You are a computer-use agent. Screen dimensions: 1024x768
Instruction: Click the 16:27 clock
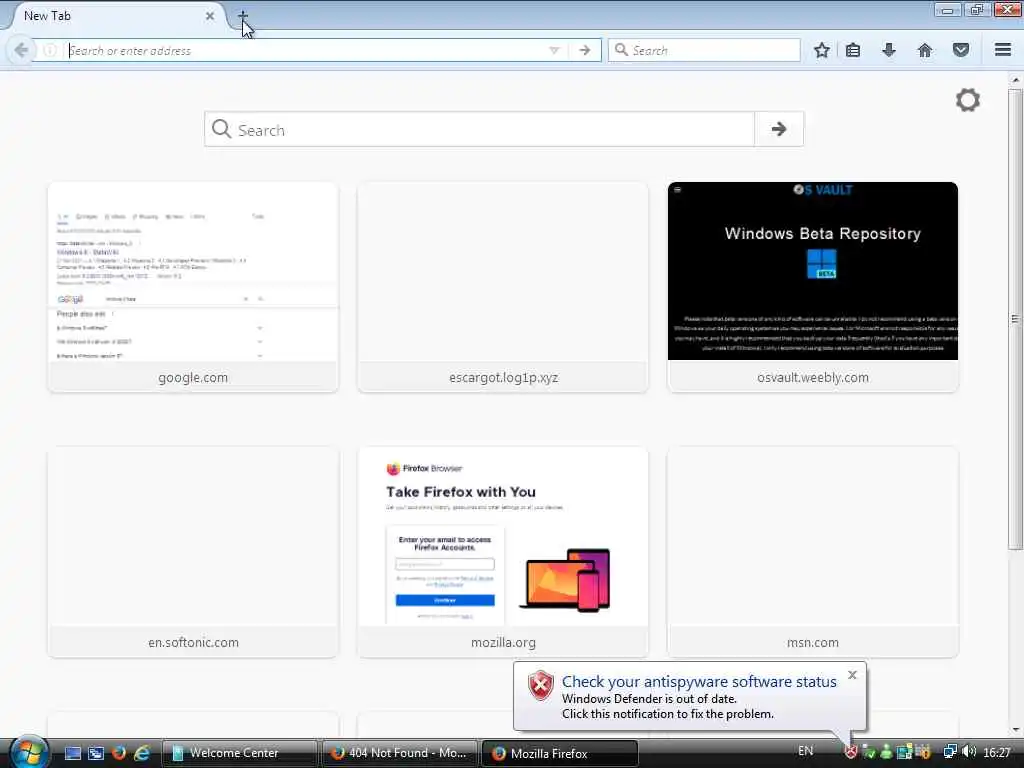997,752
